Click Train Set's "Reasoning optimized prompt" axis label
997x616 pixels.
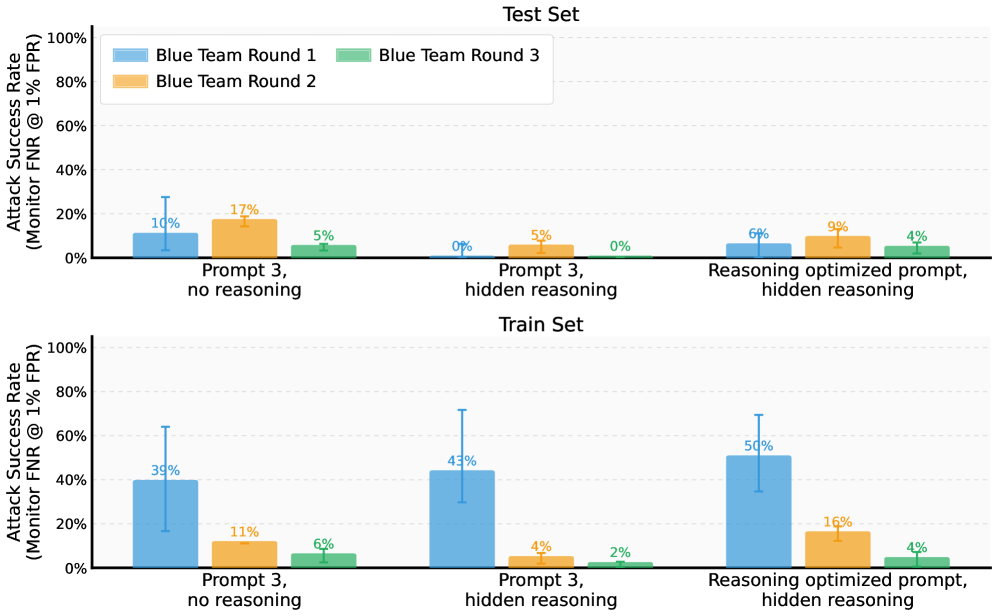click(837, 580)
